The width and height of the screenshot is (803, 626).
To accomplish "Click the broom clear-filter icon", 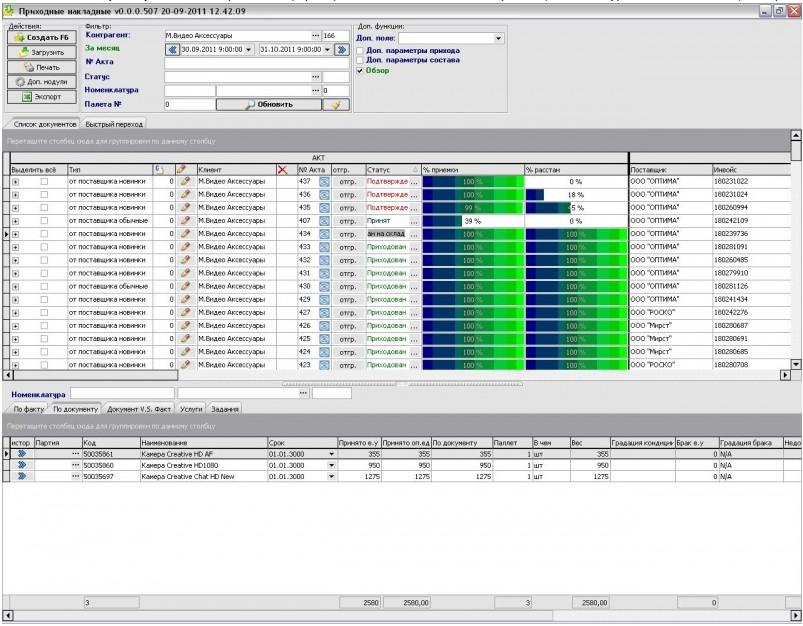I will 337,104.
